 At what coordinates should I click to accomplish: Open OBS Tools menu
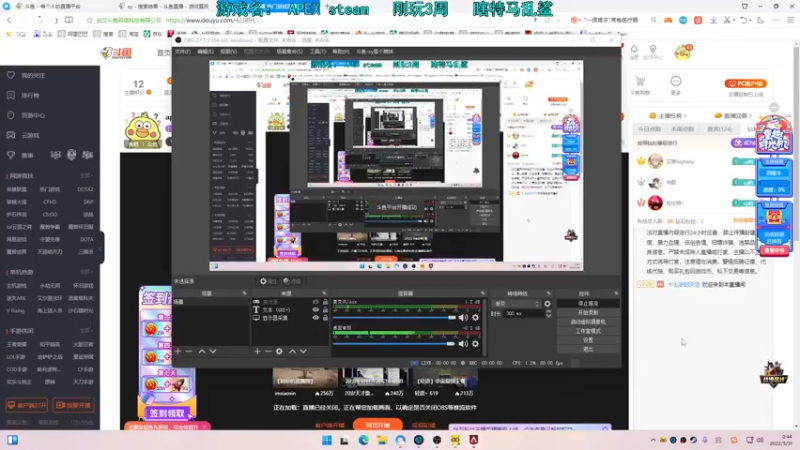(x=317, y=52)
